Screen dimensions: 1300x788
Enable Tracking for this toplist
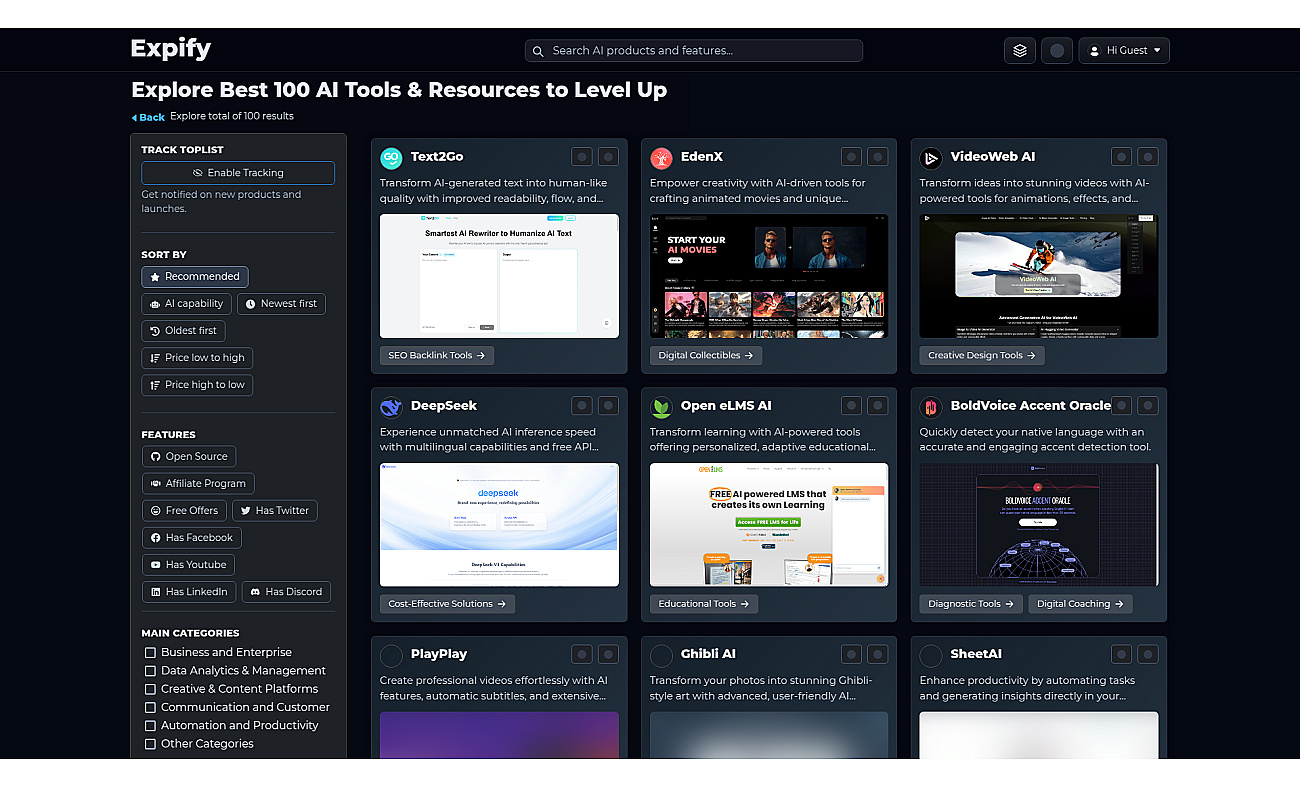(x=238, y=173)
